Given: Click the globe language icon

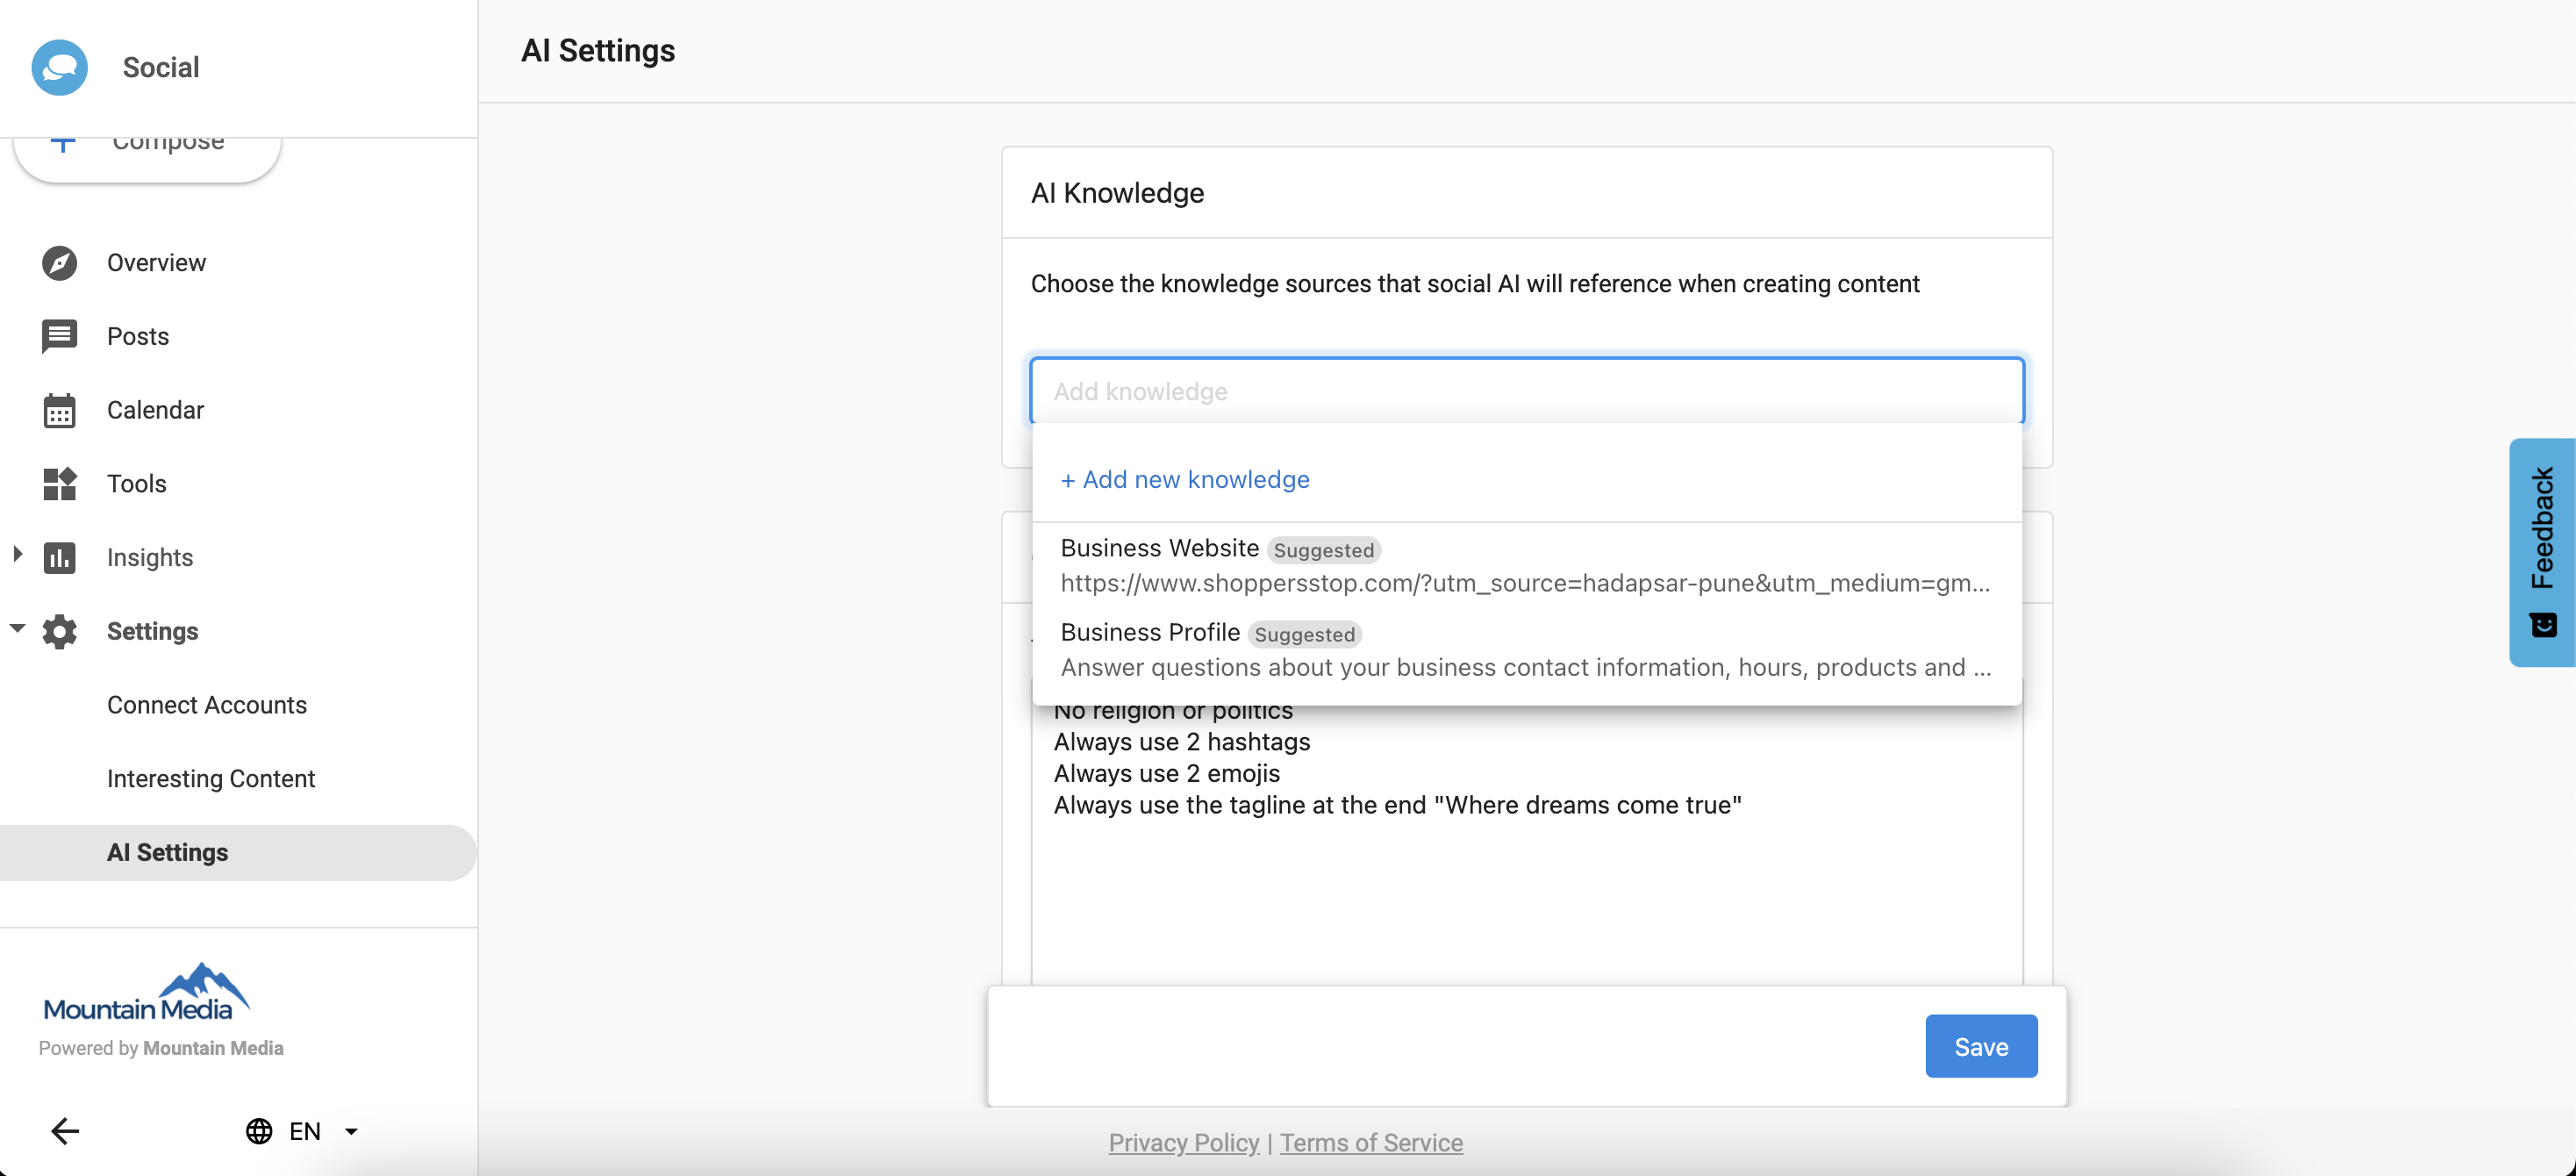Looking at the screenshot, I should tap(259, 1131).
